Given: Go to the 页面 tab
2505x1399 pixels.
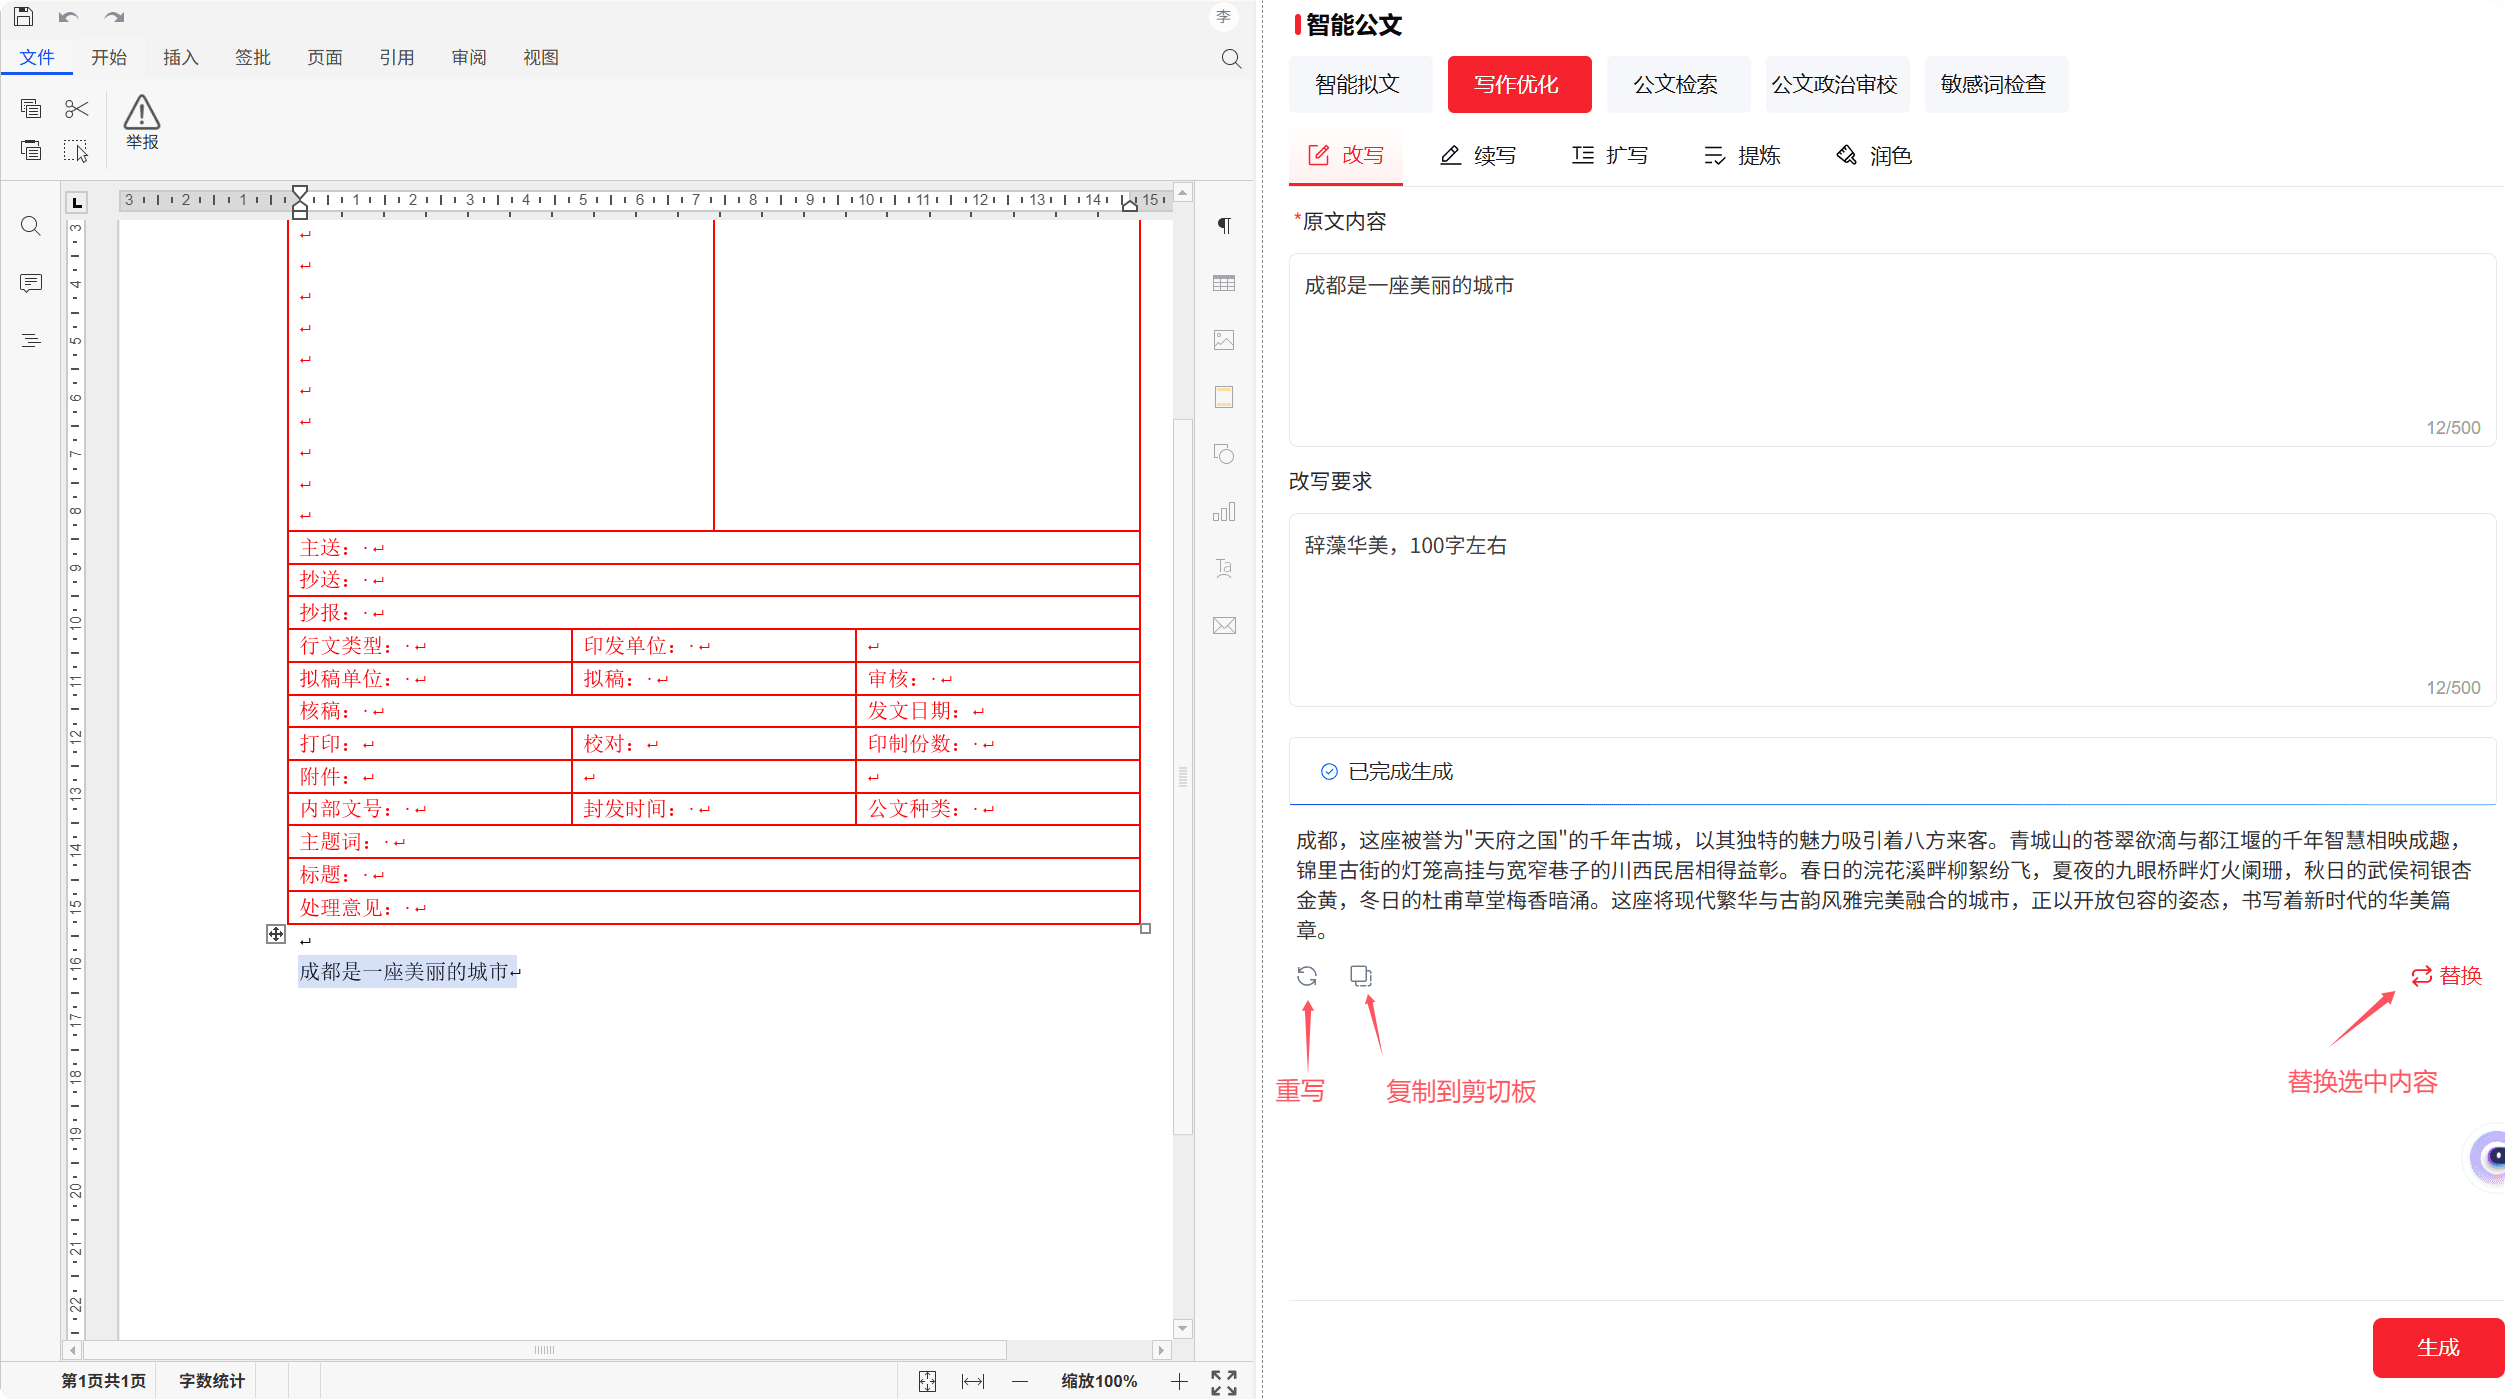Looking at the screenshot, I should (x=325, y=58).
